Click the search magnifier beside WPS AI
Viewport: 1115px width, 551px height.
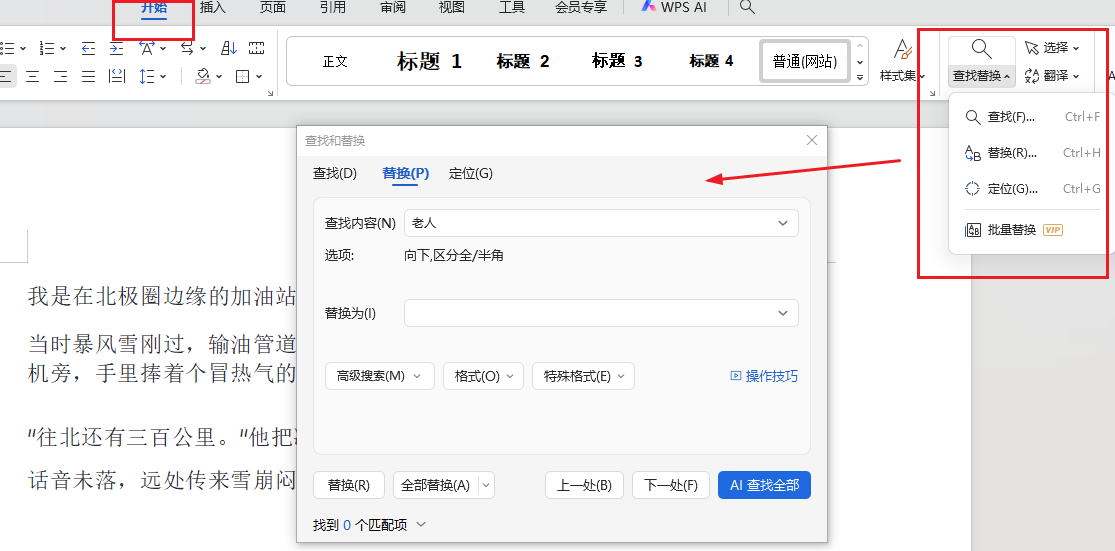coord(747,8)
